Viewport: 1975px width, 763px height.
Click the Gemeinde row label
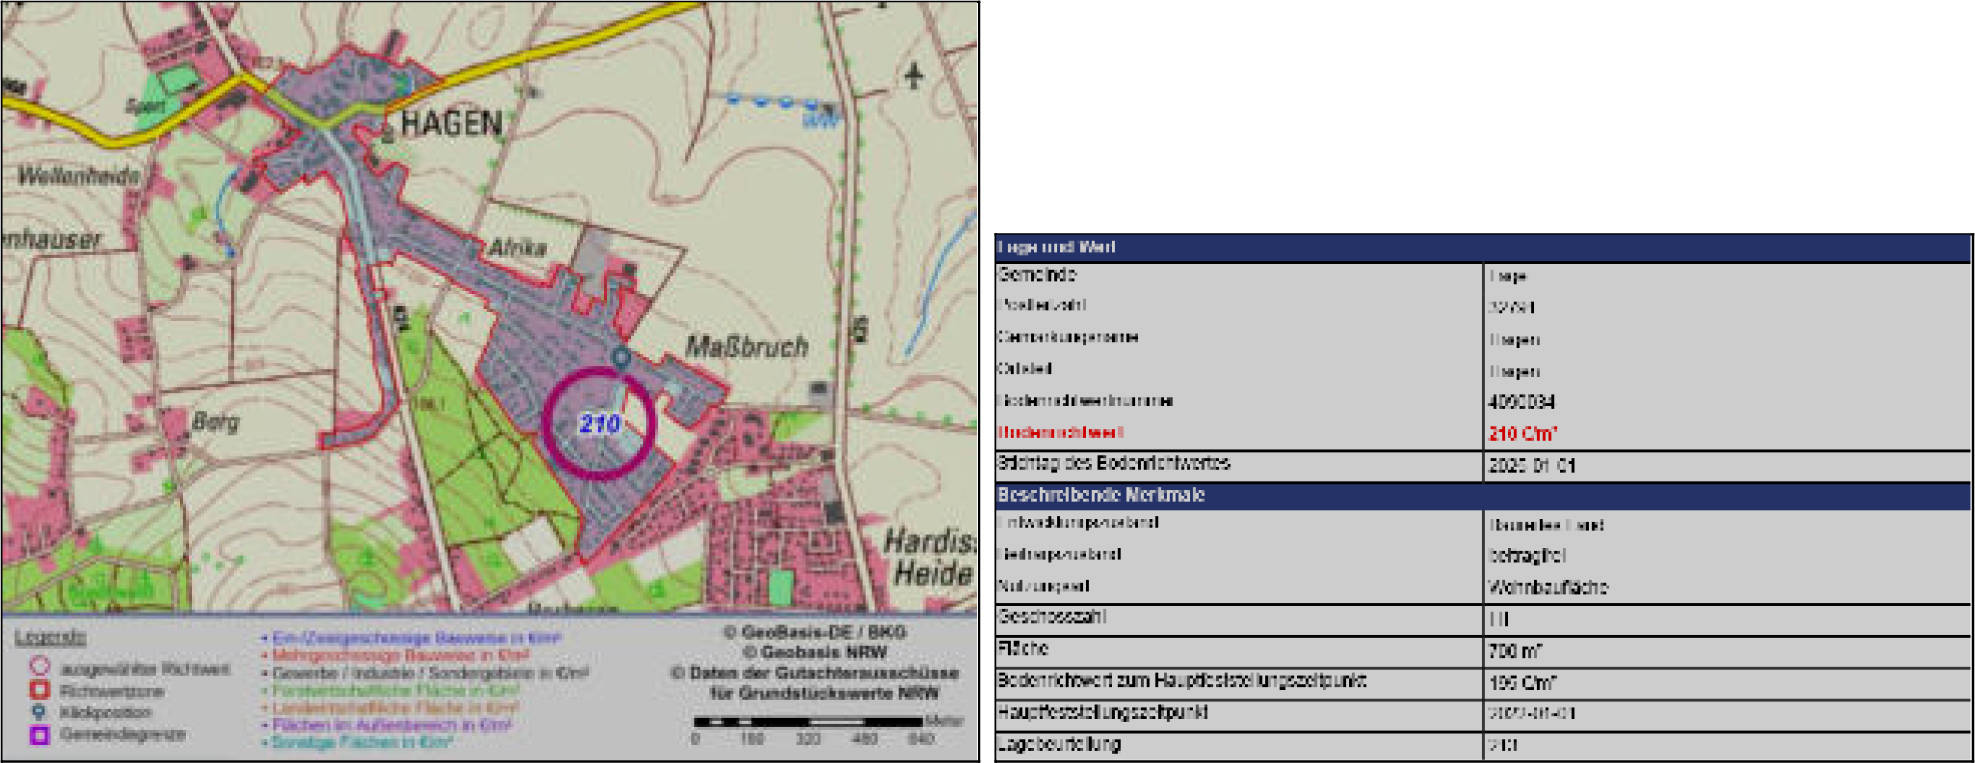[x=1036, y=274]
